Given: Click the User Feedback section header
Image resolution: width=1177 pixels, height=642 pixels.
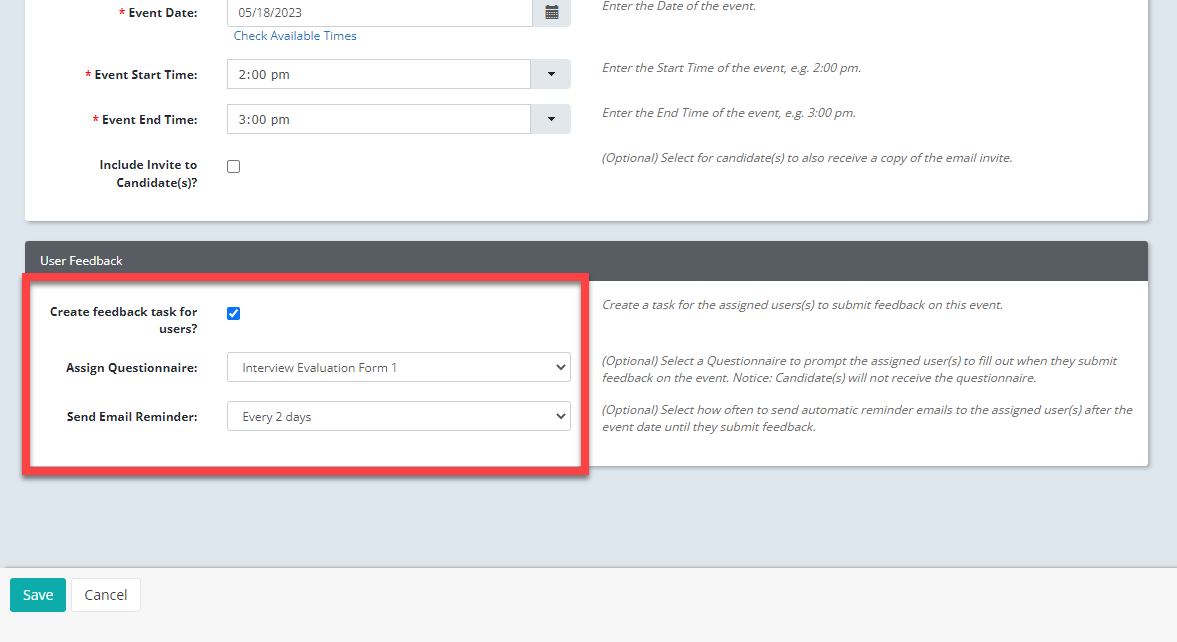Looking at the screenshot, I should pos(81,261).
